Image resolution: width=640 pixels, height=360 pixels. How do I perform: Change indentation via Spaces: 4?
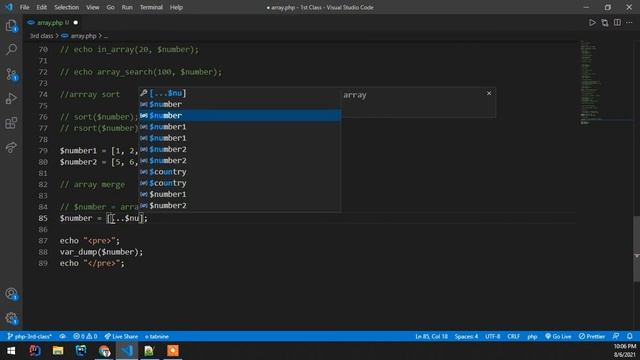pyautogui.click(x=466, y=336)
